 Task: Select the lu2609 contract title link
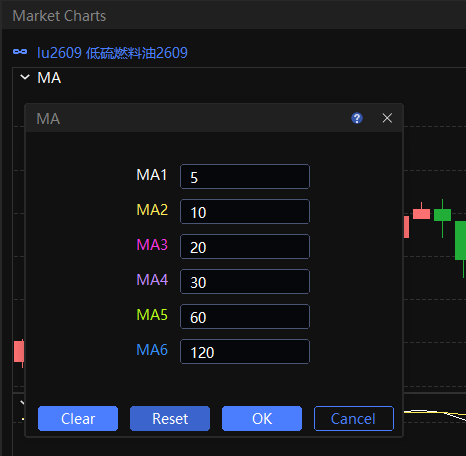click(112, 53)
